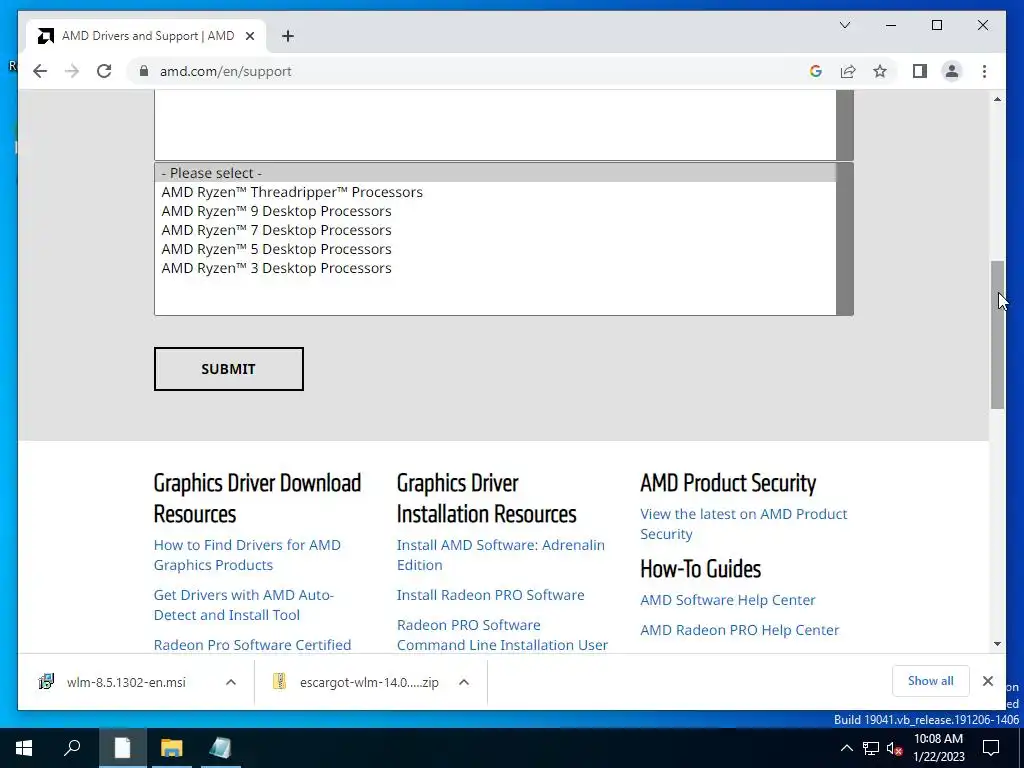Image resolution: width=1024 pixels, height=768 pixels.
Task: Open a new tab with plus button
Action: click(x=288, y=36)
